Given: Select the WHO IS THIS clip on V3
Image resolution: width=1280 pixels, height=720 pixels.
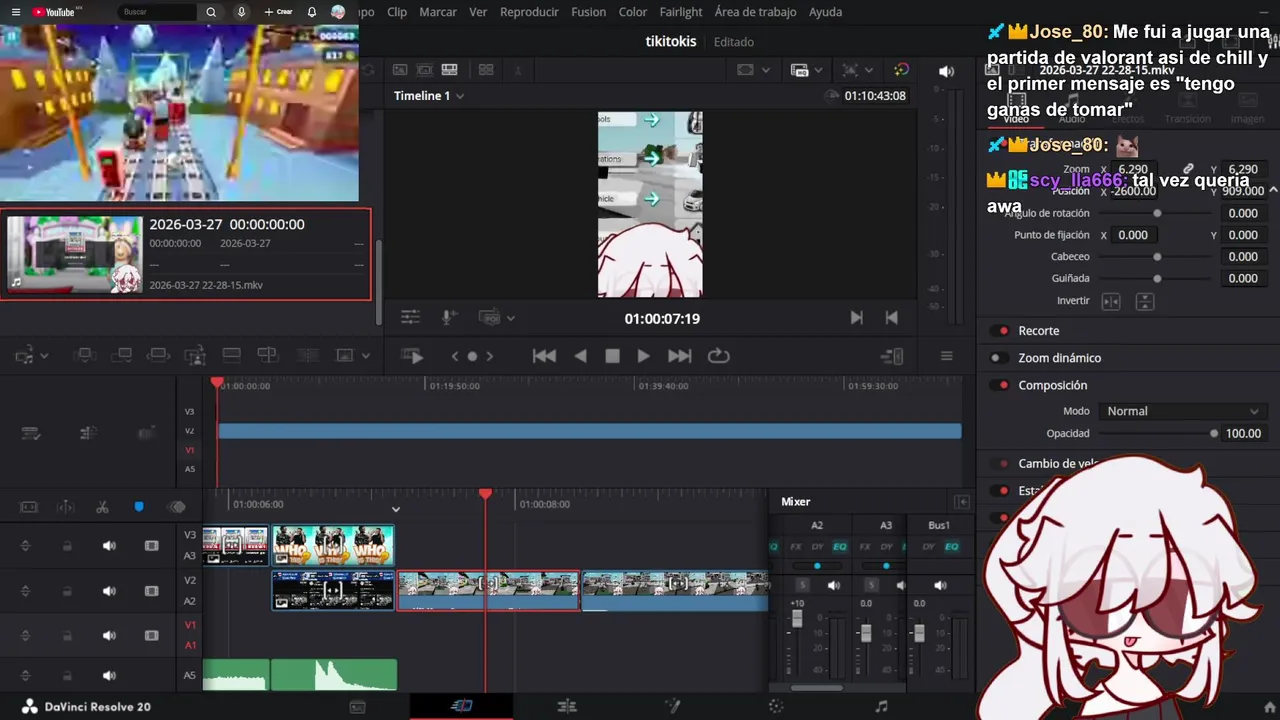Looking at the screenshot, I should [x=333, y=545].
